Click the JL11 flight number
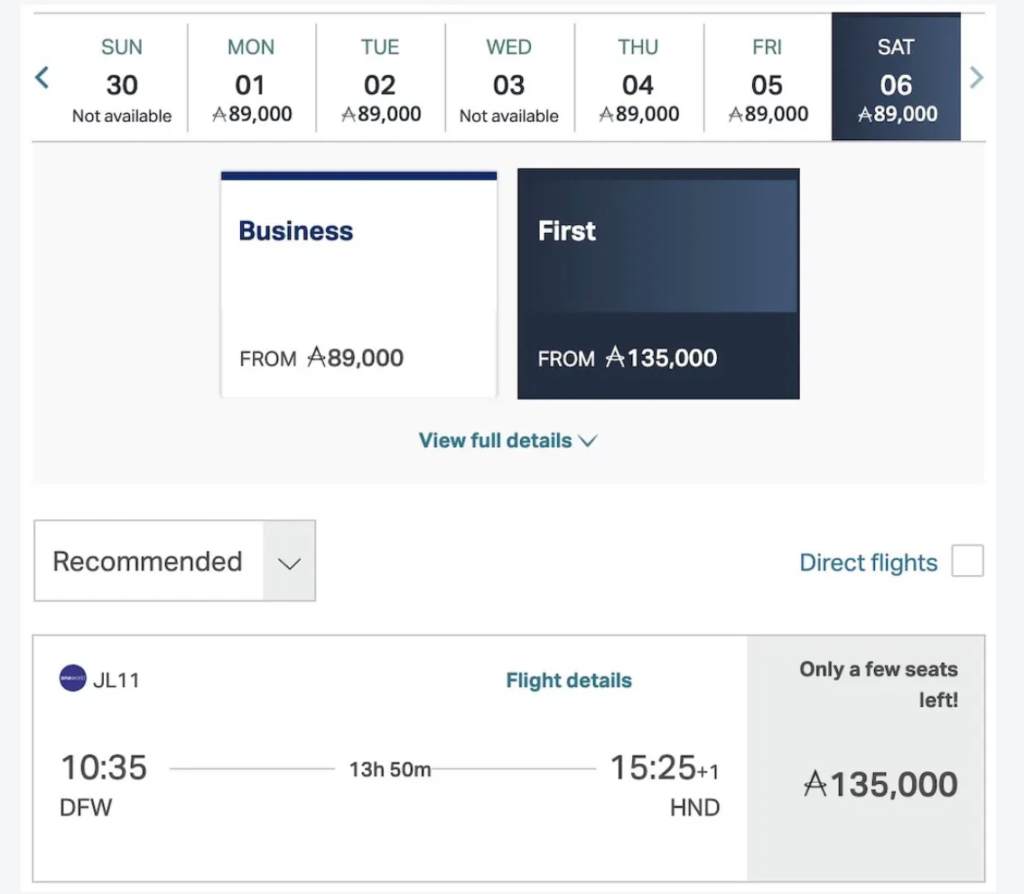This screenshot has width=1024, height=894. pyautogui.click(x=116, y=681)
